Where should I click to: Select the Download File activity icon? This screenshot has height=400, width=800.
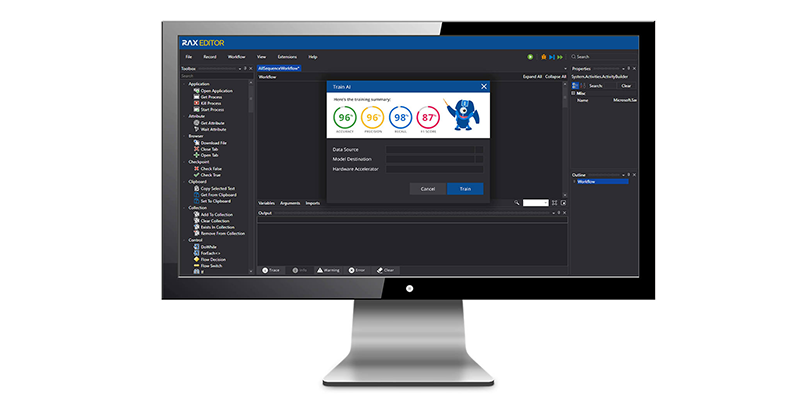click(x=196, y=143)
